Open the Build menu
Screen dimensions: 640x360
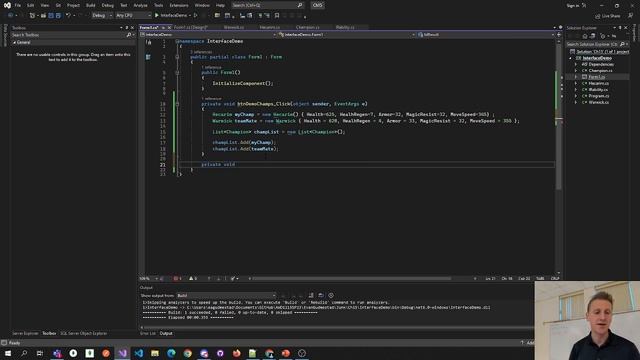click(91, 5)
